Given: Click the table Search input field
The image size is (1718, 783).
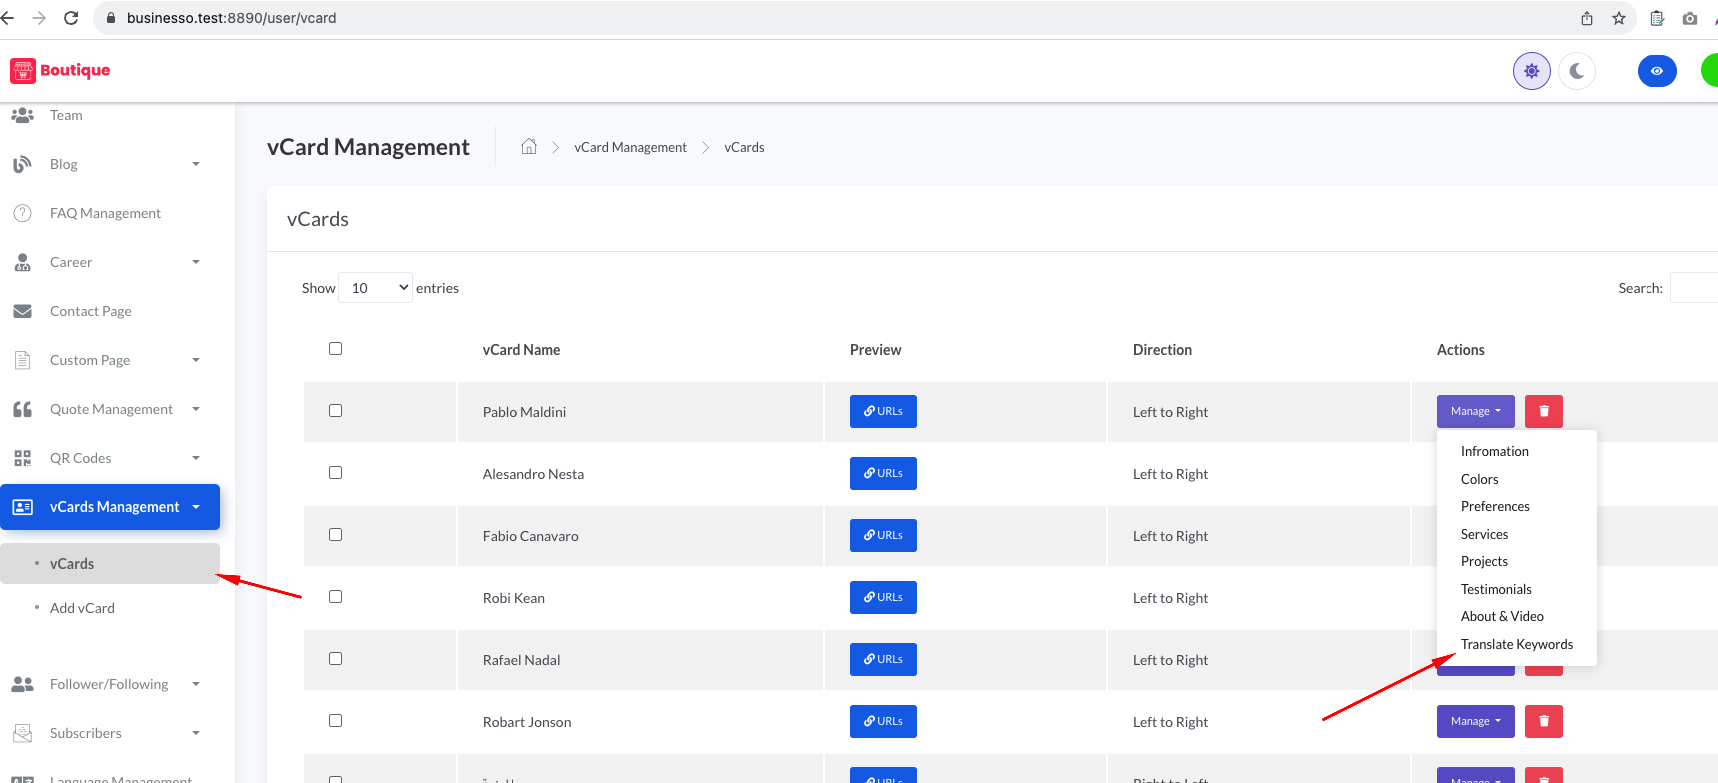Looking at the screenshot, I should [1694, 288].
